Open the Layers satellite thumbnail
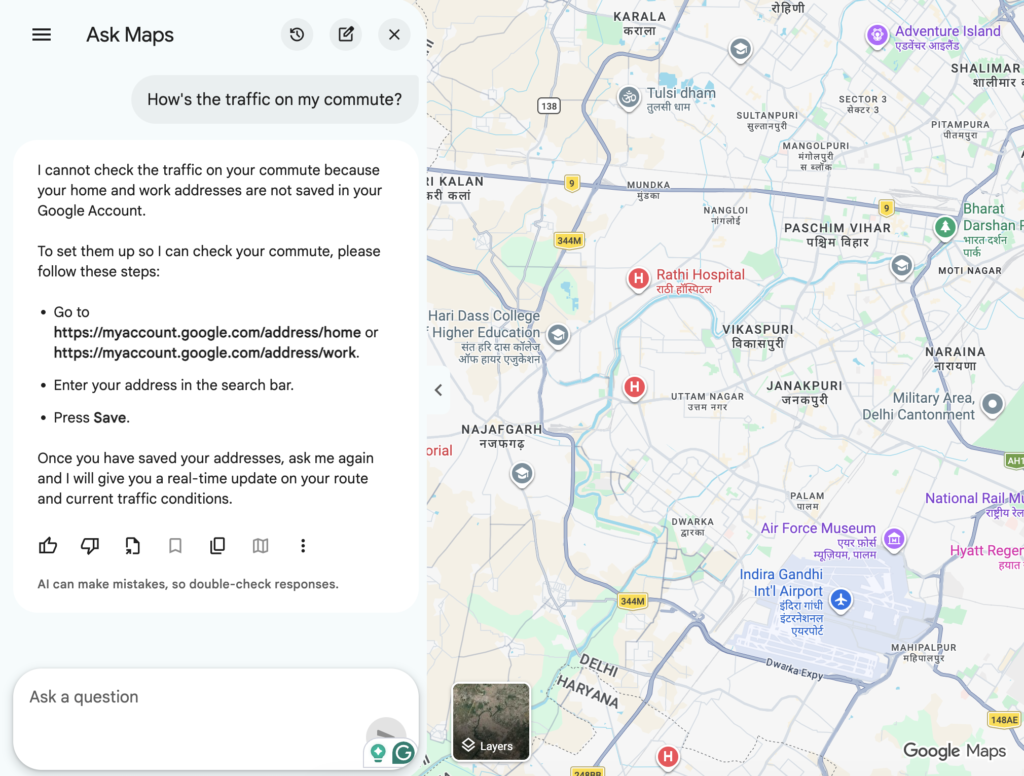1024x776 pixels. [491, 722]
